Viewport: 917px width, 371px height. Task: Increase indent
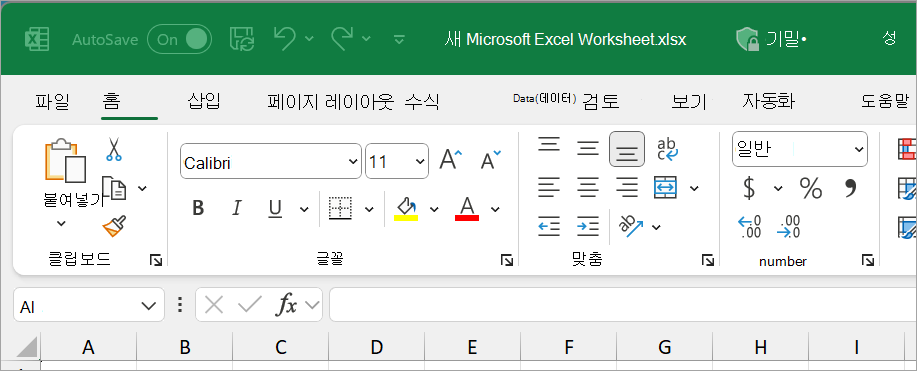(588, 226)
